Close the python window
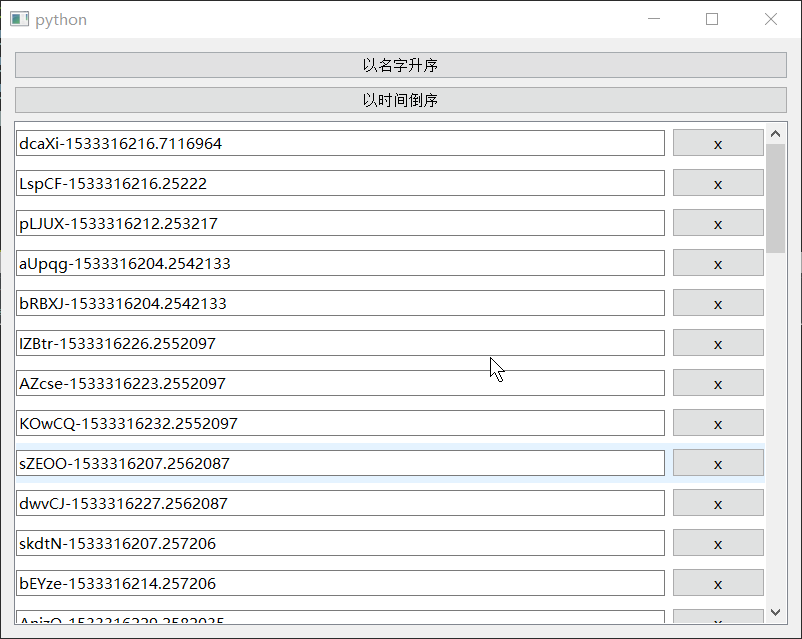Screen dimensions: 802x639 tap(771, 19)
